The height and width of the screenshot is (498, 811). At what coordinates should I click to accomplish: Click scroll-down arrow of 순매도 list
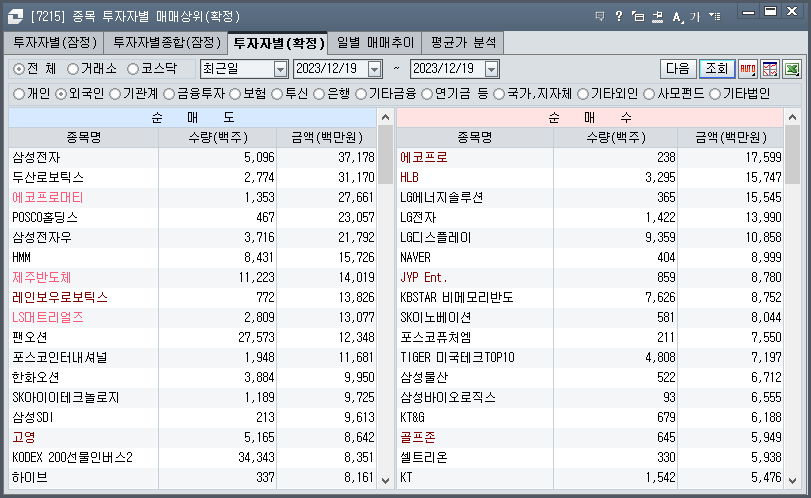pyautogui.click(x=385, y=480)
